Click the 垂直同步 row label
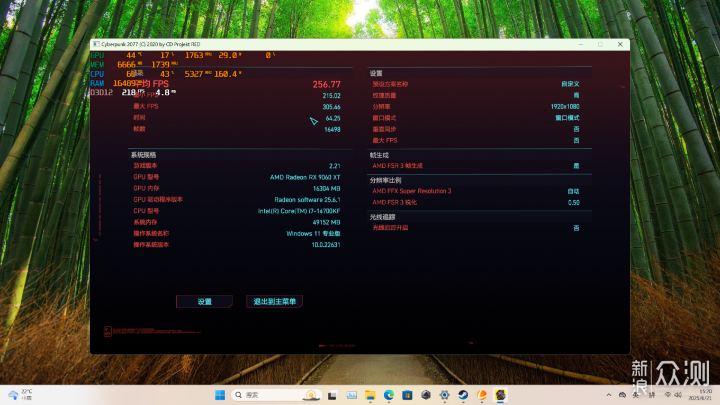The width and height of the screenshot is (720, 405). (384, 129)
